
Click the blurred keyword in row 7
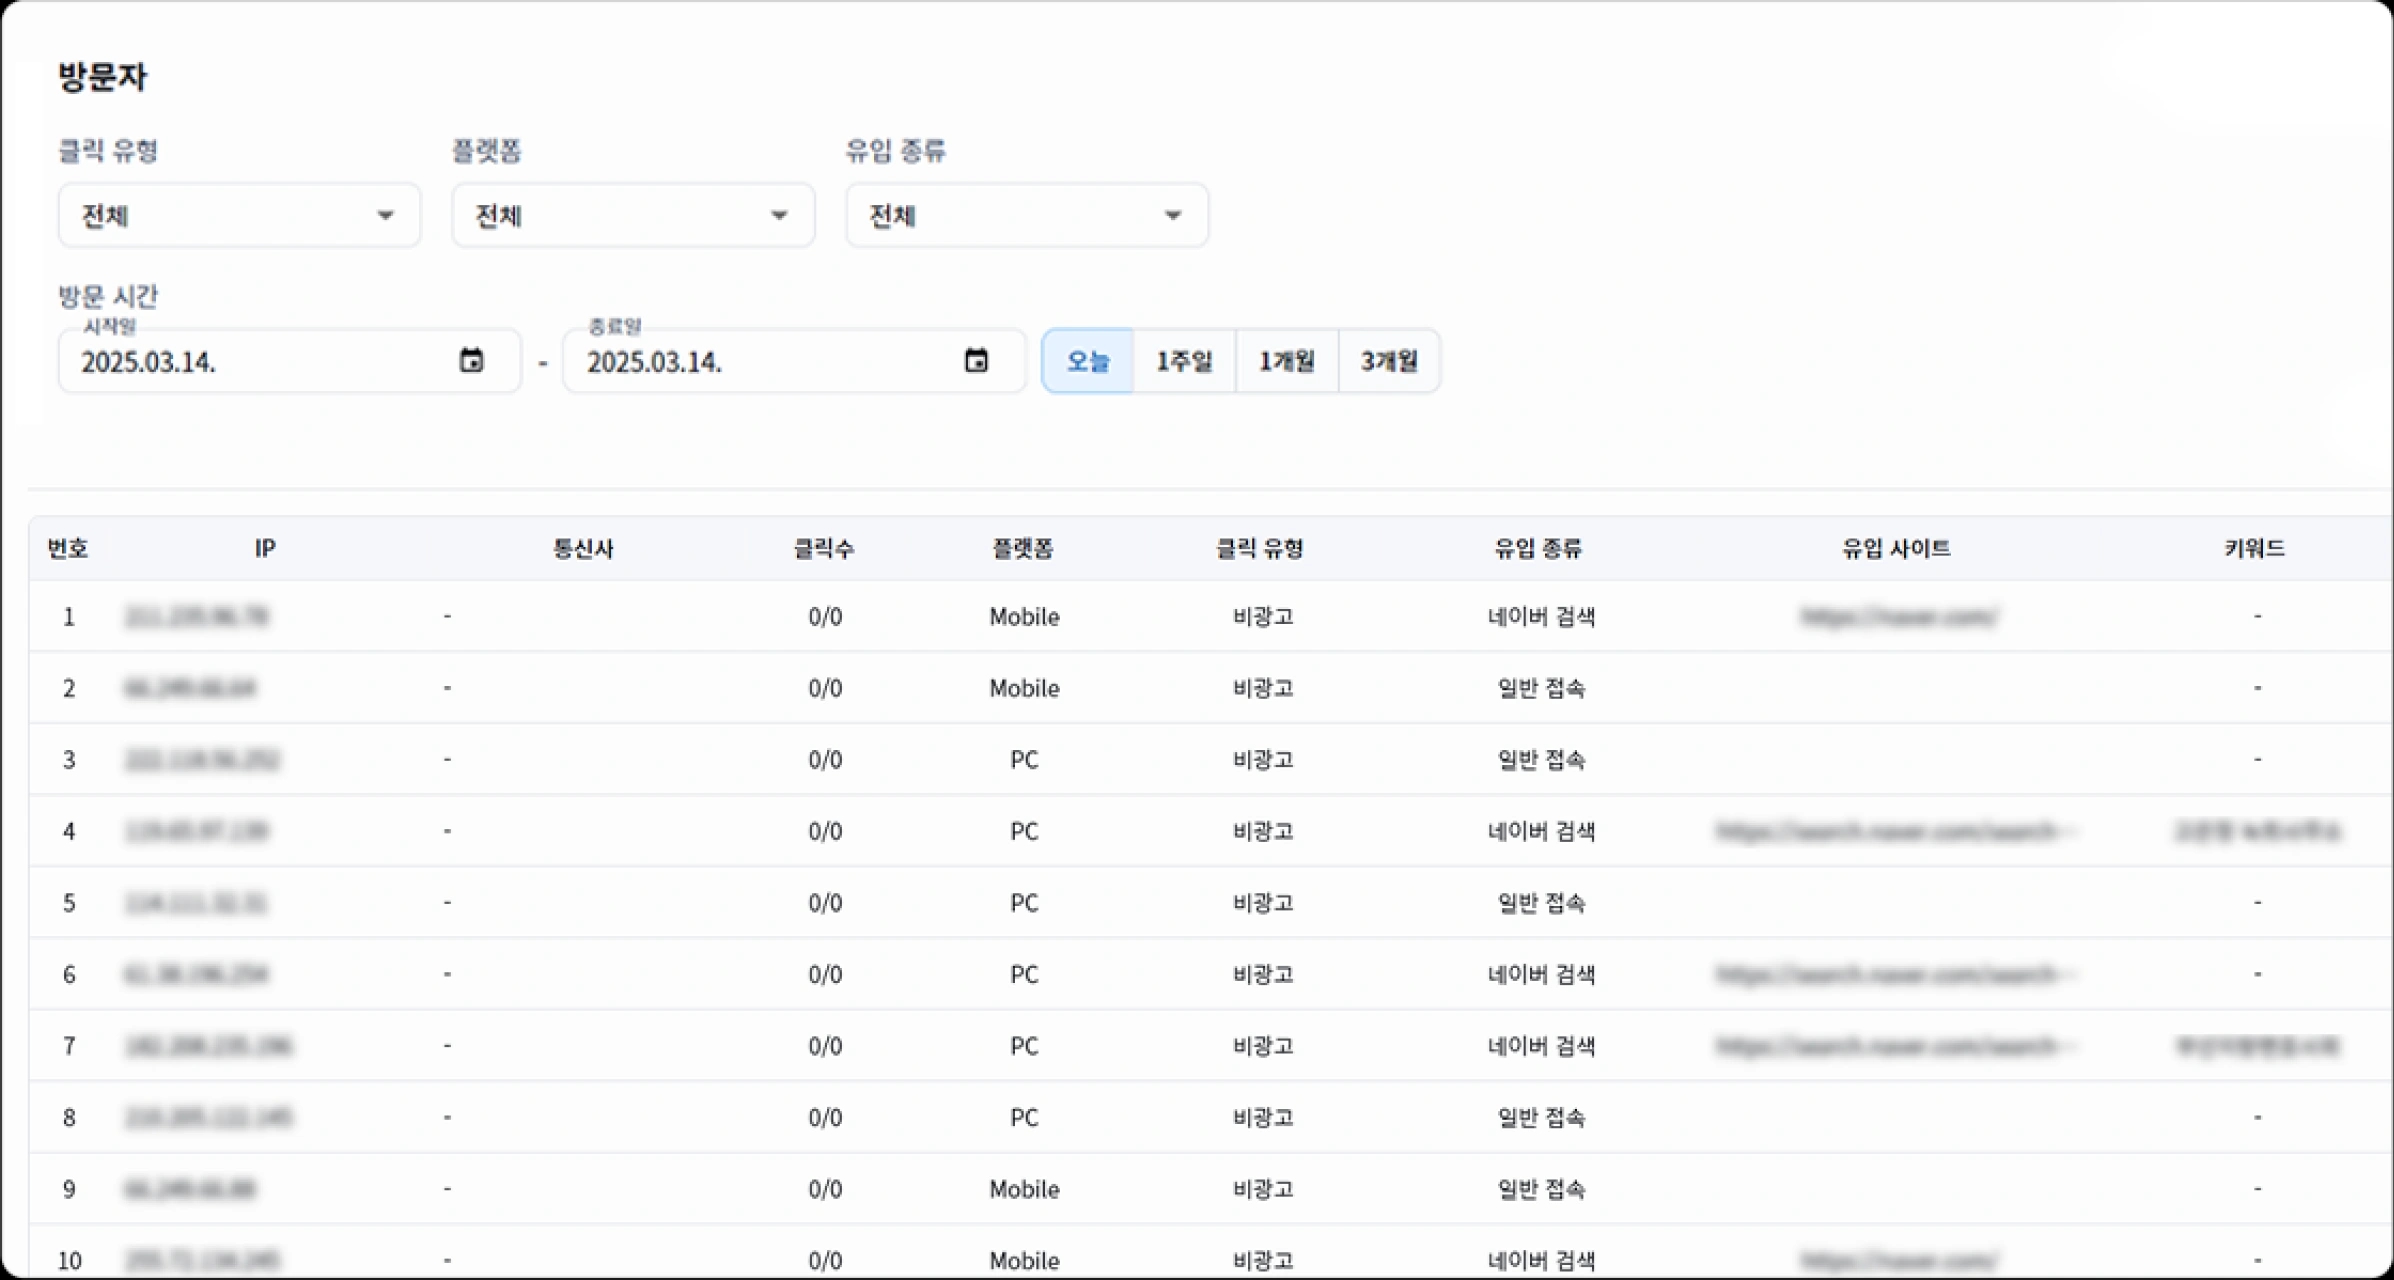(2258, 1046)
